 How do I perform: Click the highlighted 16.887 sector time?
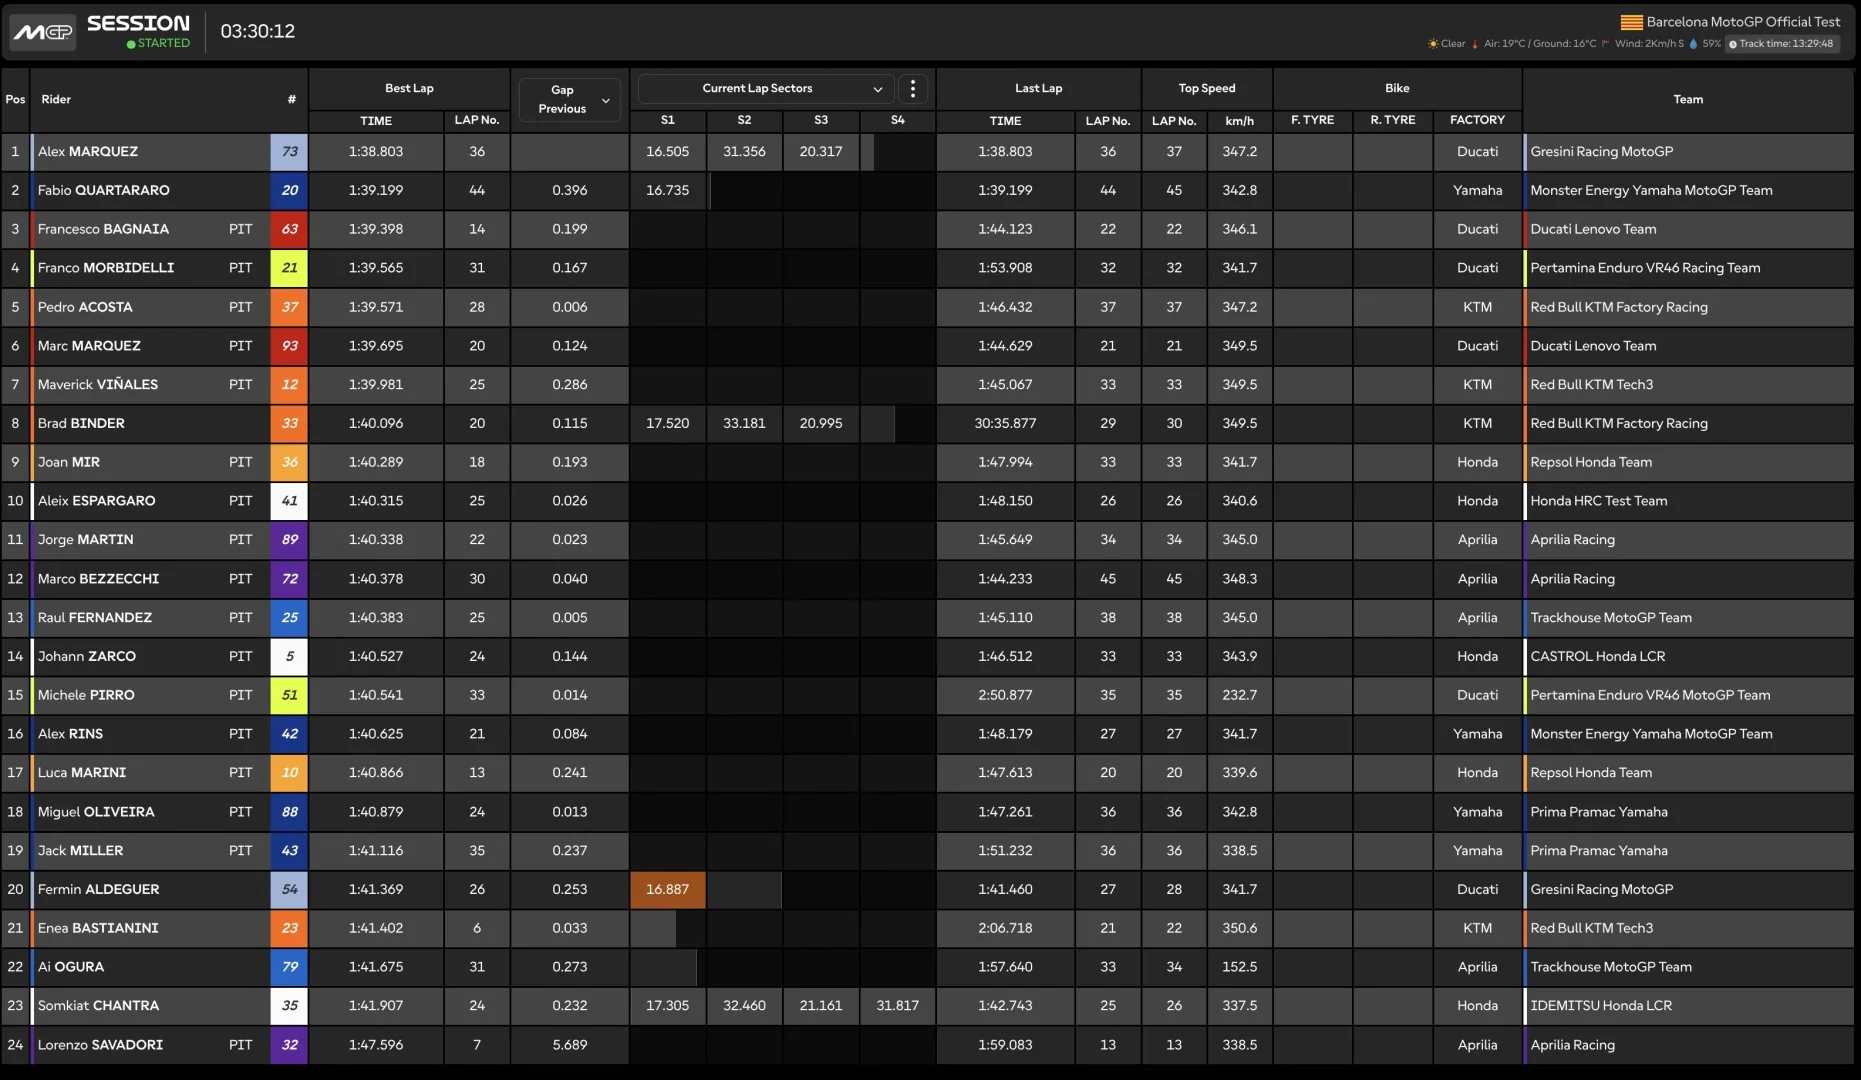point(668,889)
